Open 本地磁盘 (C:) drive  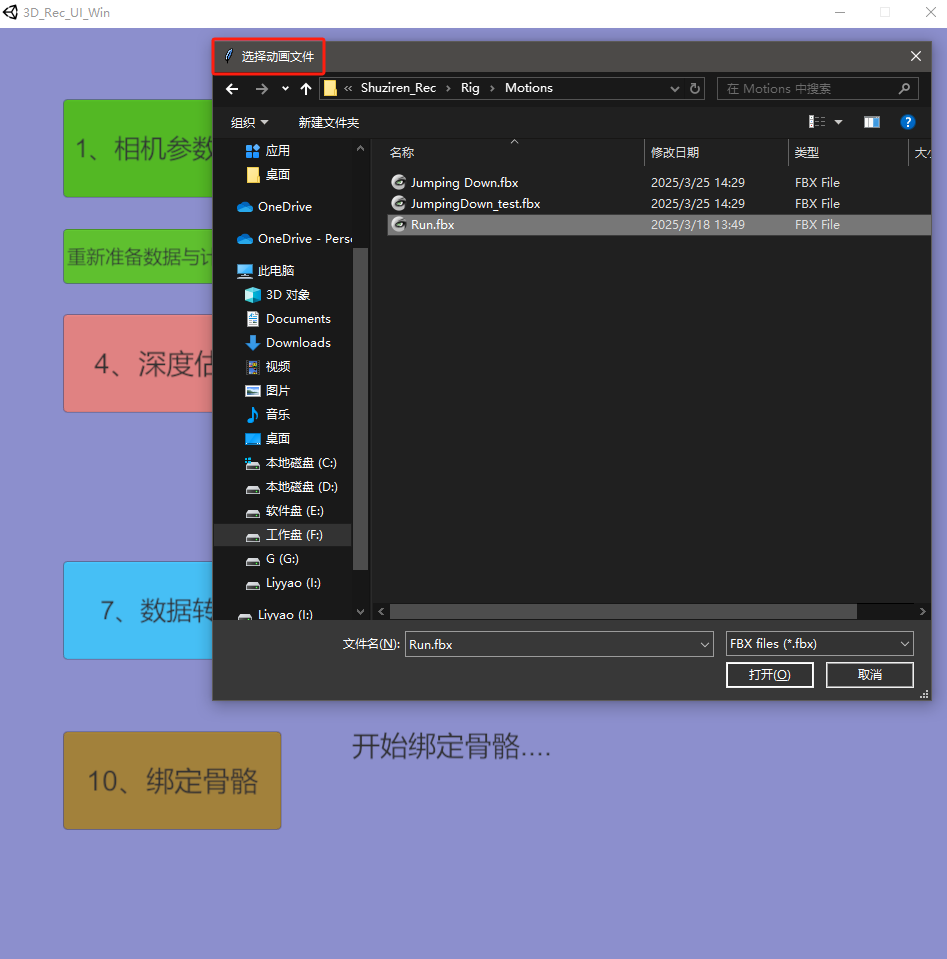[x=291, y=463]
